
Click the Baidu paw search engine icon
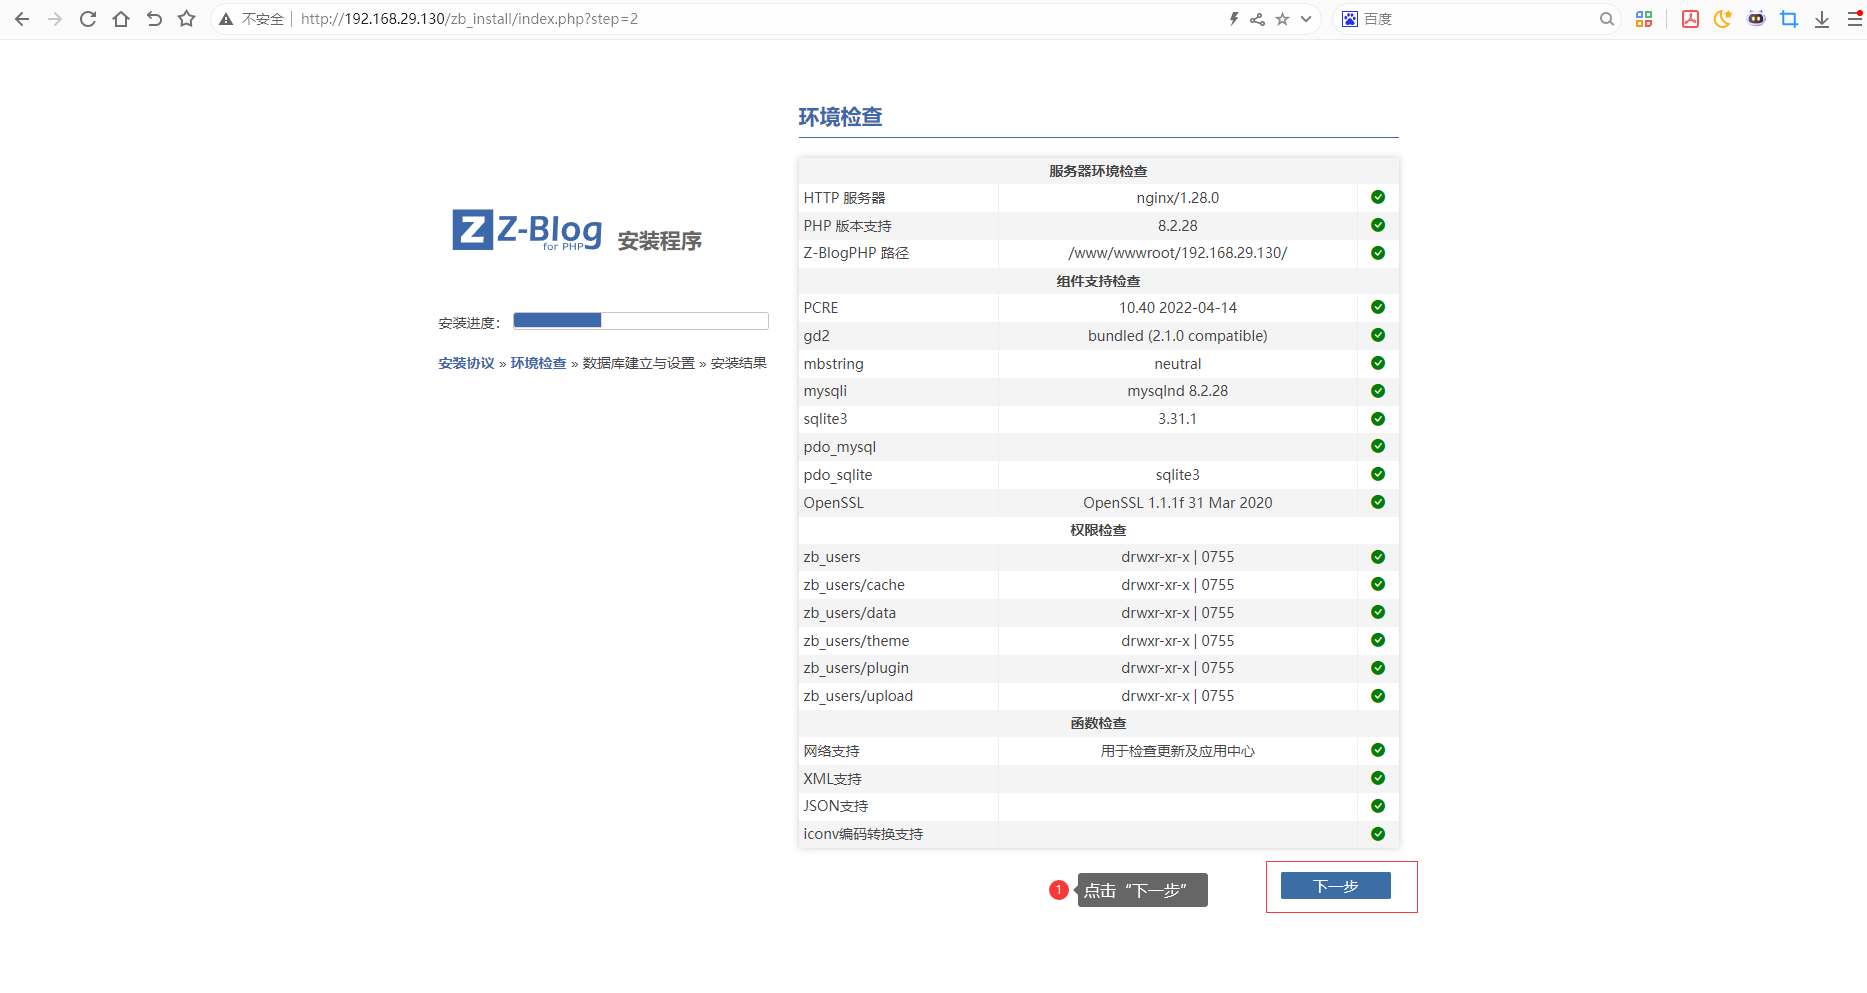tap(1350, 19)
